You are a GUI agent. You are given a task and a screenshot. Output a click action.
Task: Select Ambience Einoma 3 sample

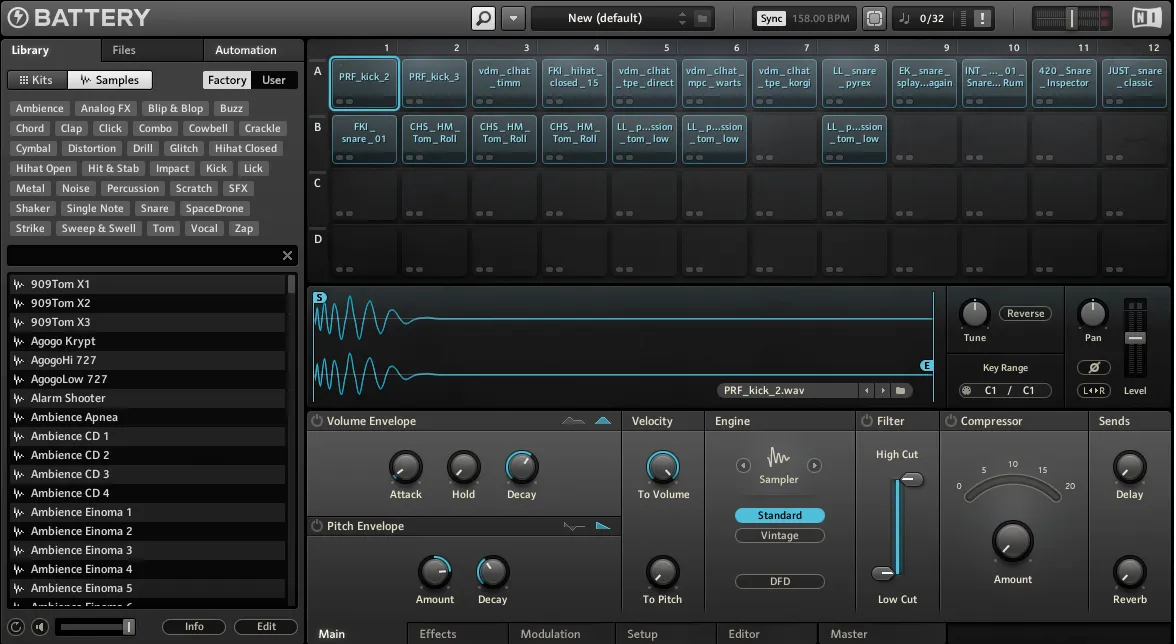point(148,550)
